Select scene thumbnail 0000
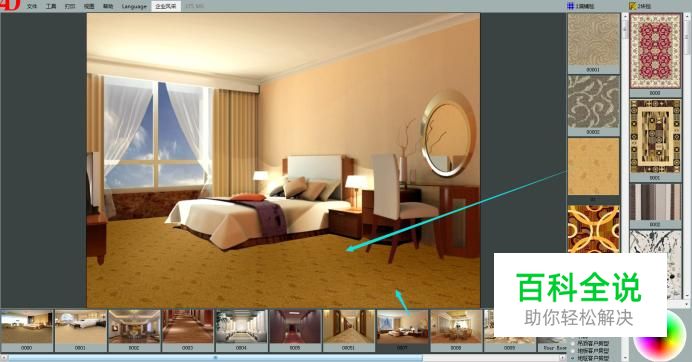 coord(26,330)
